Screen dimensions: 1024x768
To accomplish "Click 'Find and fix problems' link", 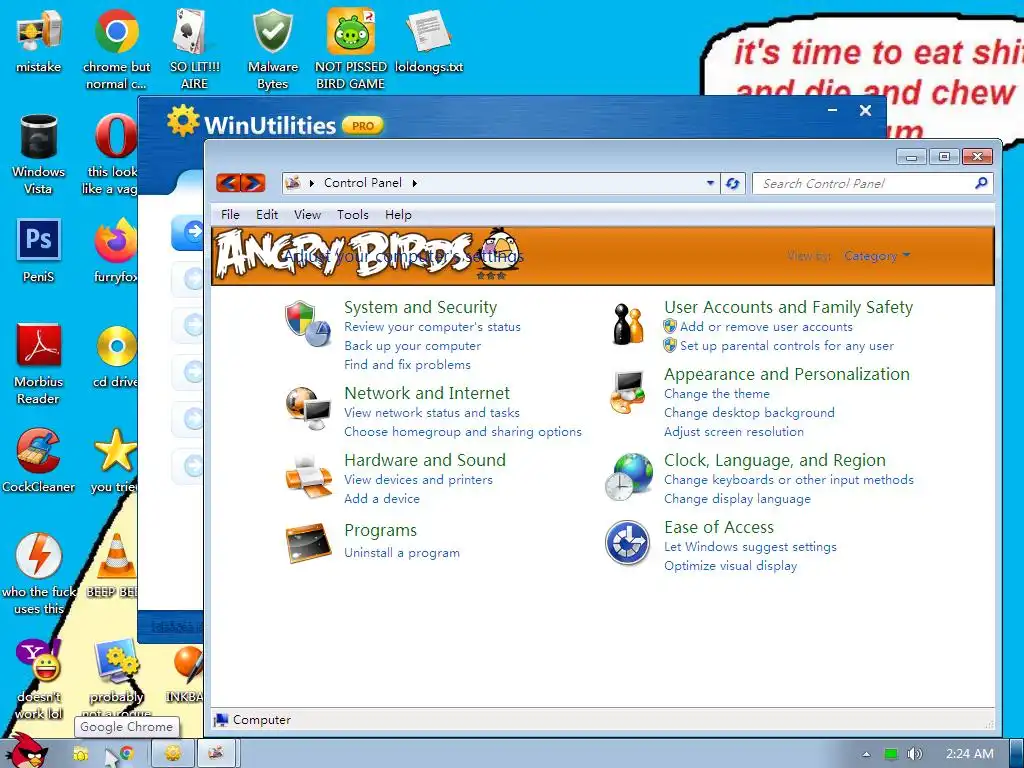I will (x=407, y=364).
